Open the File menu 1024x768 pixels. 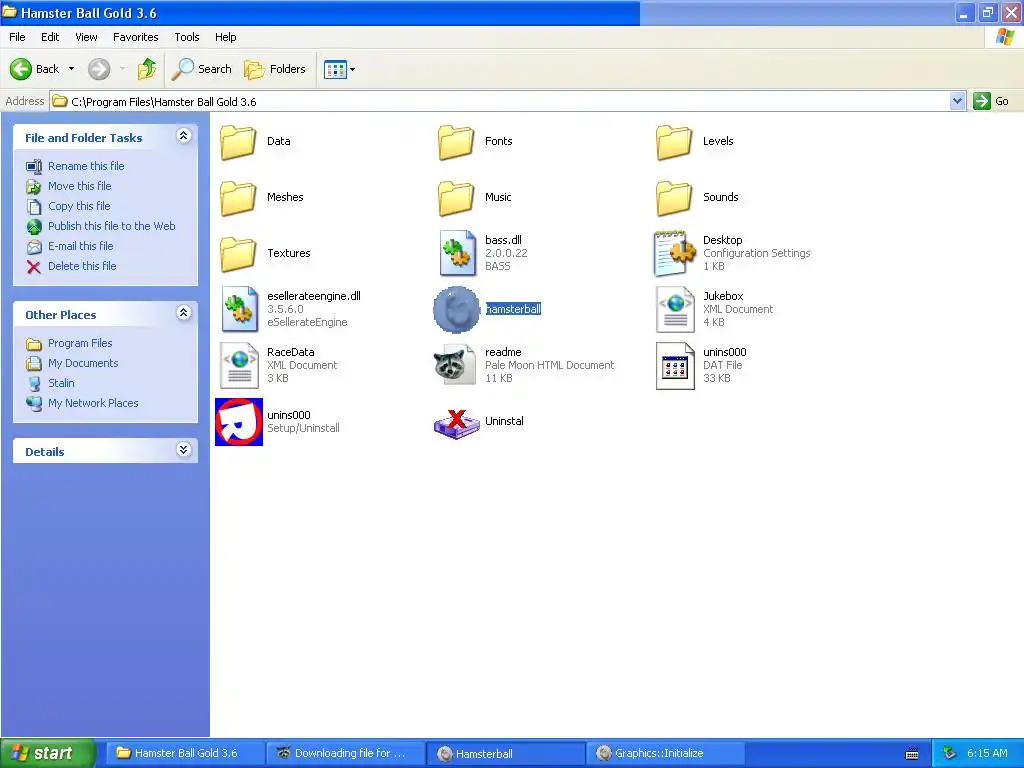(x=17, y=37)
